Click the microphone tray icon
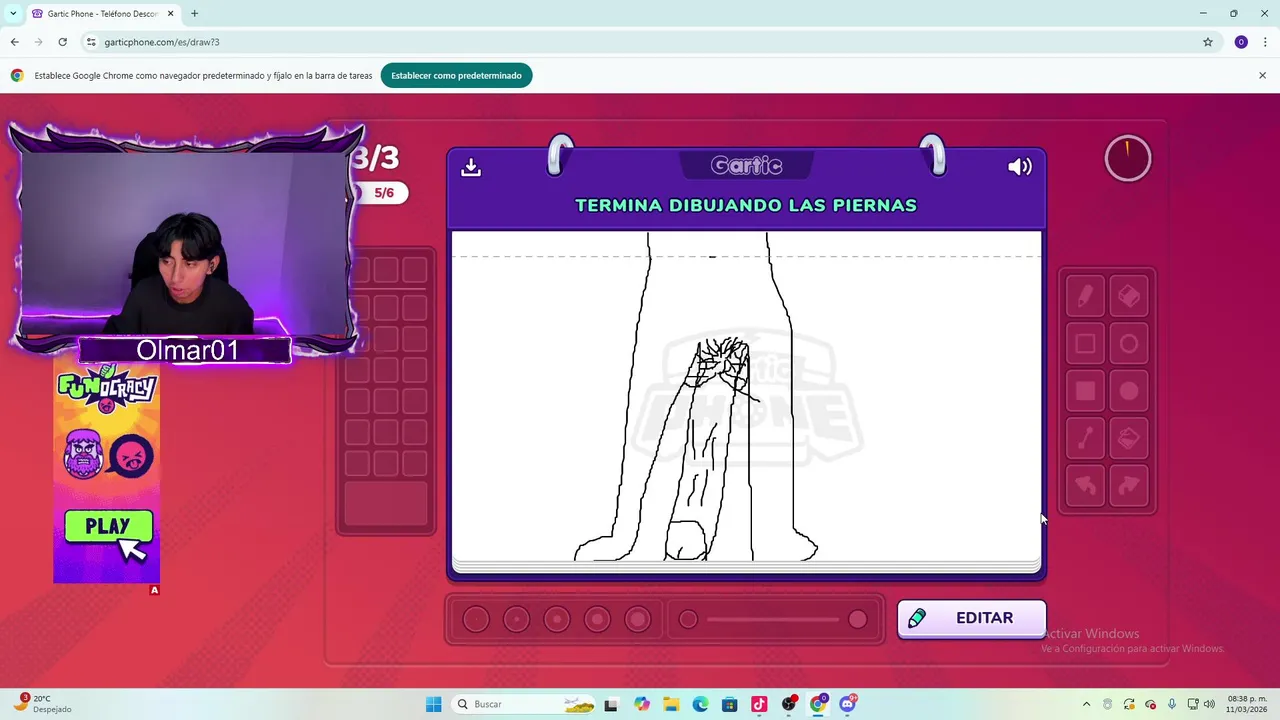This screenshot has width=1280, height=720. [1171, 704]
